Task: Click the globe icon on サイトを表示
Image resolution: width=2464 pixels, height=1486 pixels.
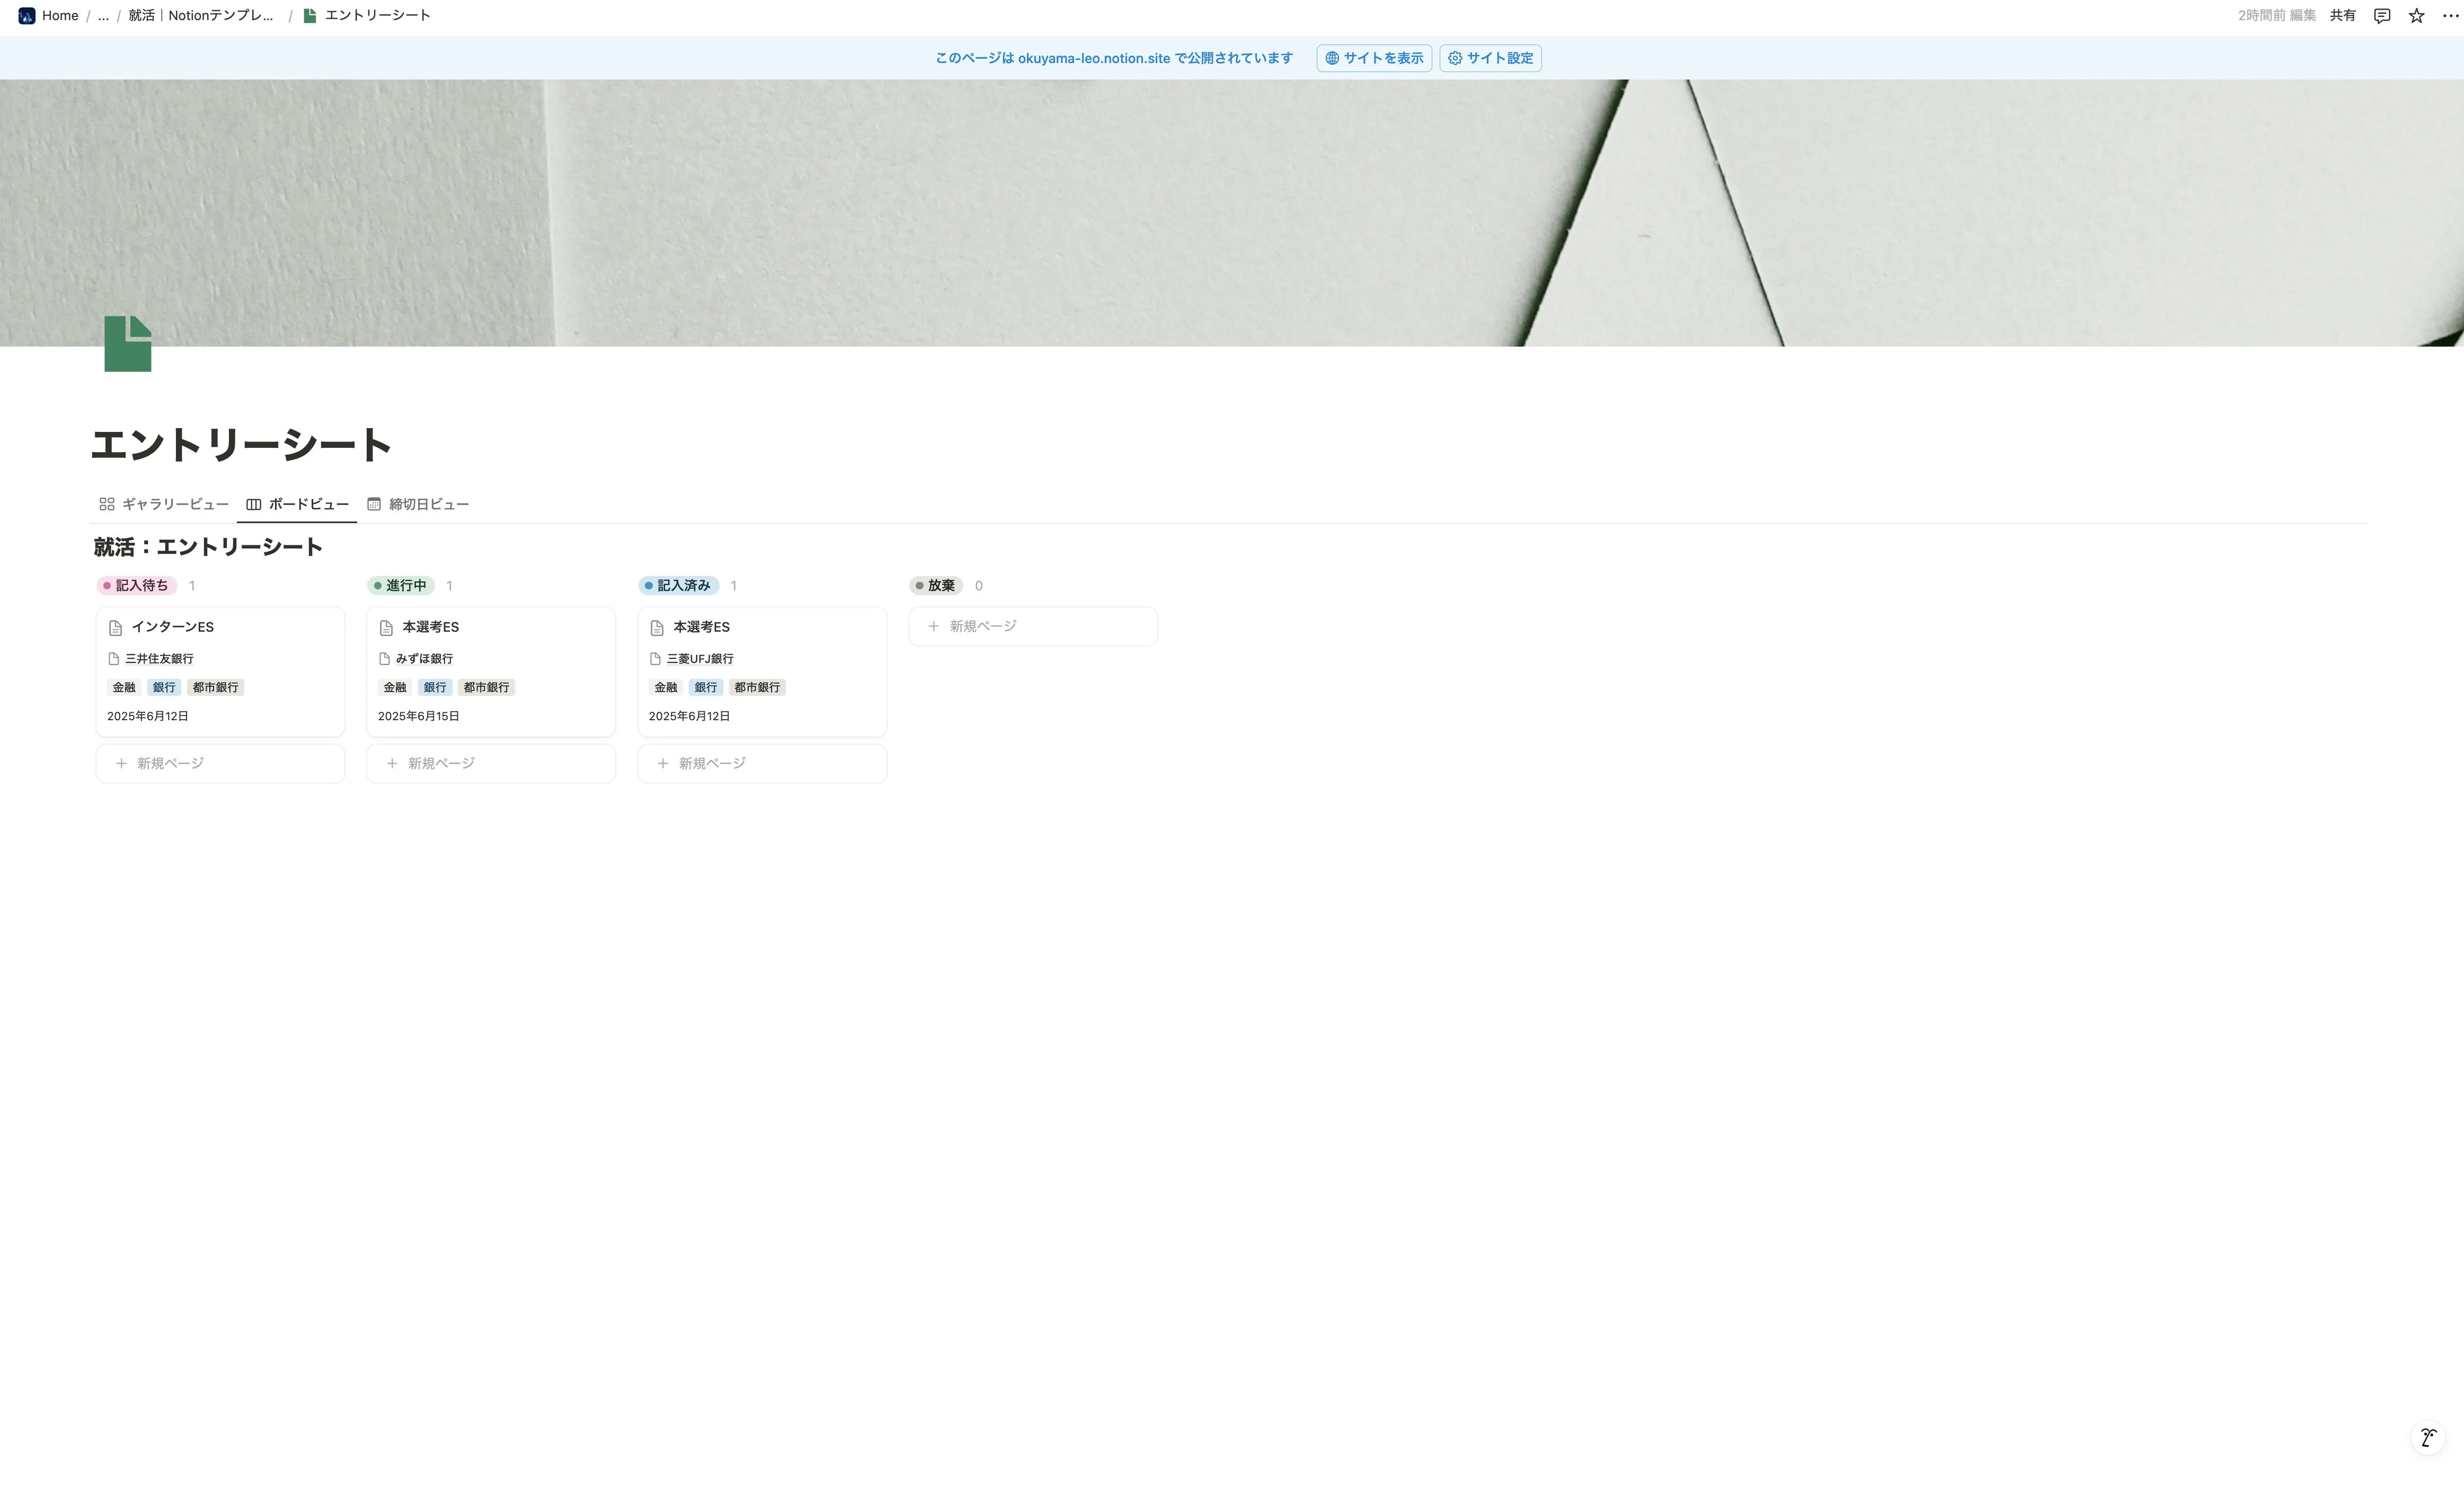Action: 1332,58
